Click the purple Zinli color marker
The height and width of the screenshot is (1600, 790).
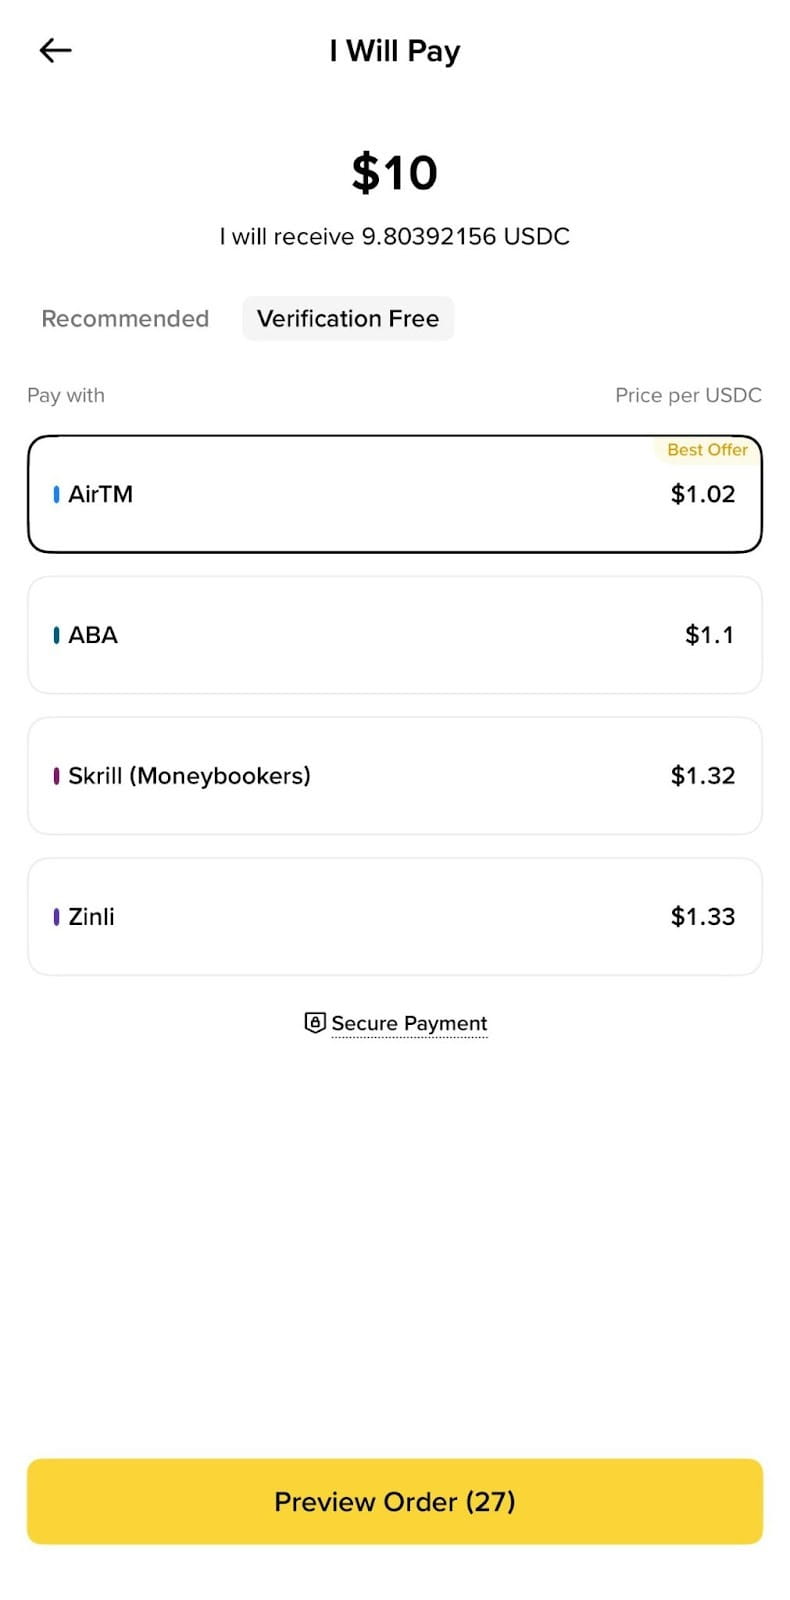point(56,916)
